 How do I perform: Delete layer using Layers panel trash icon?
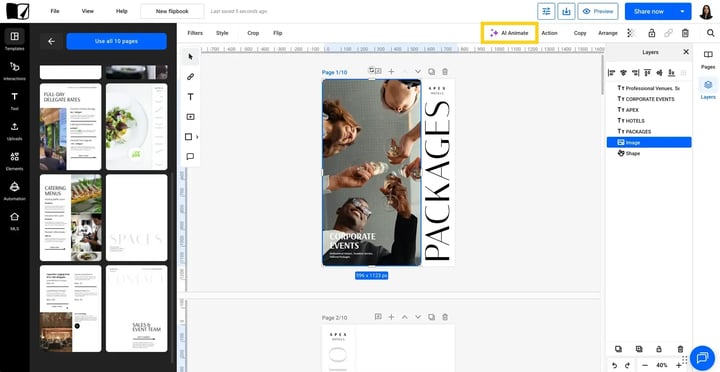[681, 349]
